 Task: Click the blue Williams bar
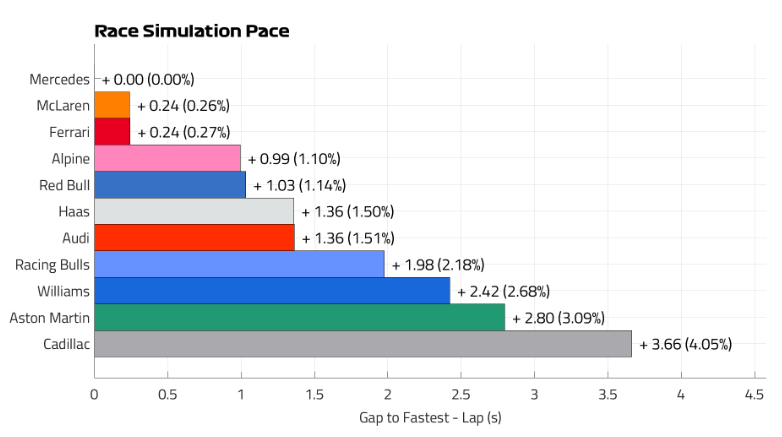(272, 291)
